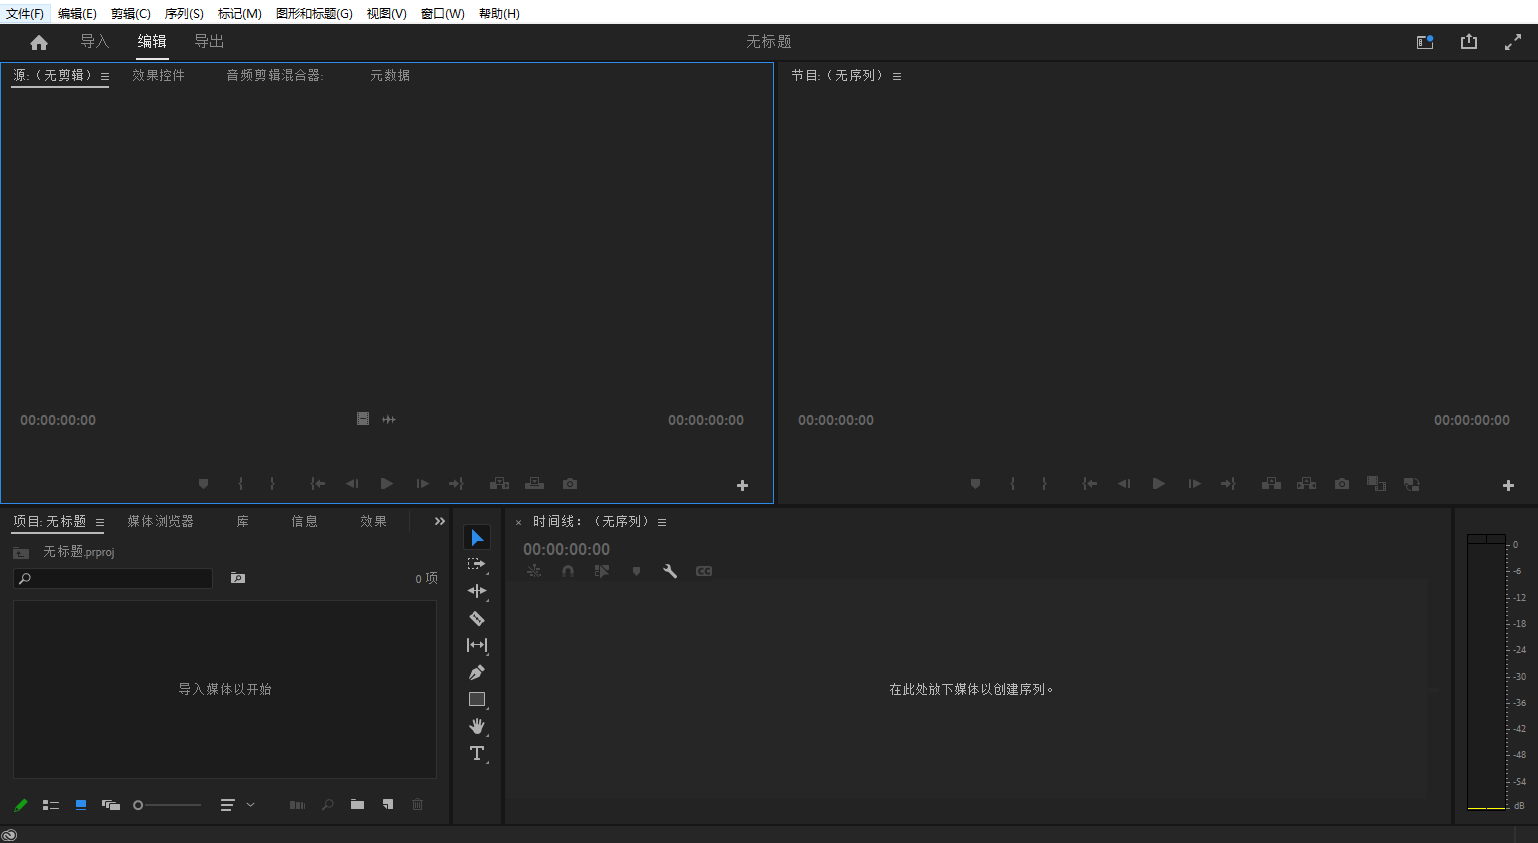The height and width of the screenshot is (843, 1538).
Task: Switch to 媒体浏览器 tab
Action: tap(160, 521)
